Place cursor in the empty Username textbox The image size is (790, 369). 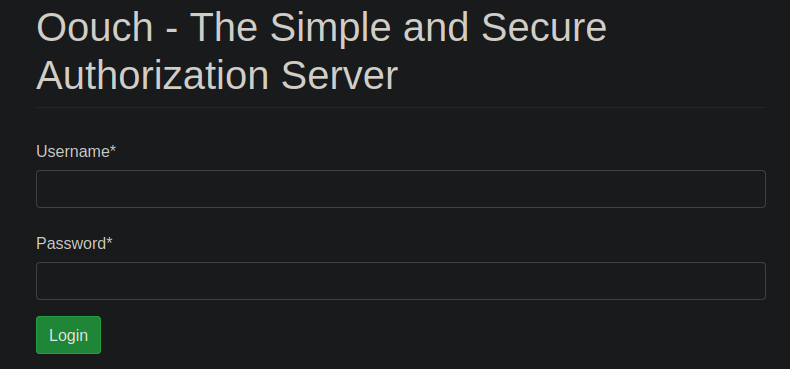point(401,189)
